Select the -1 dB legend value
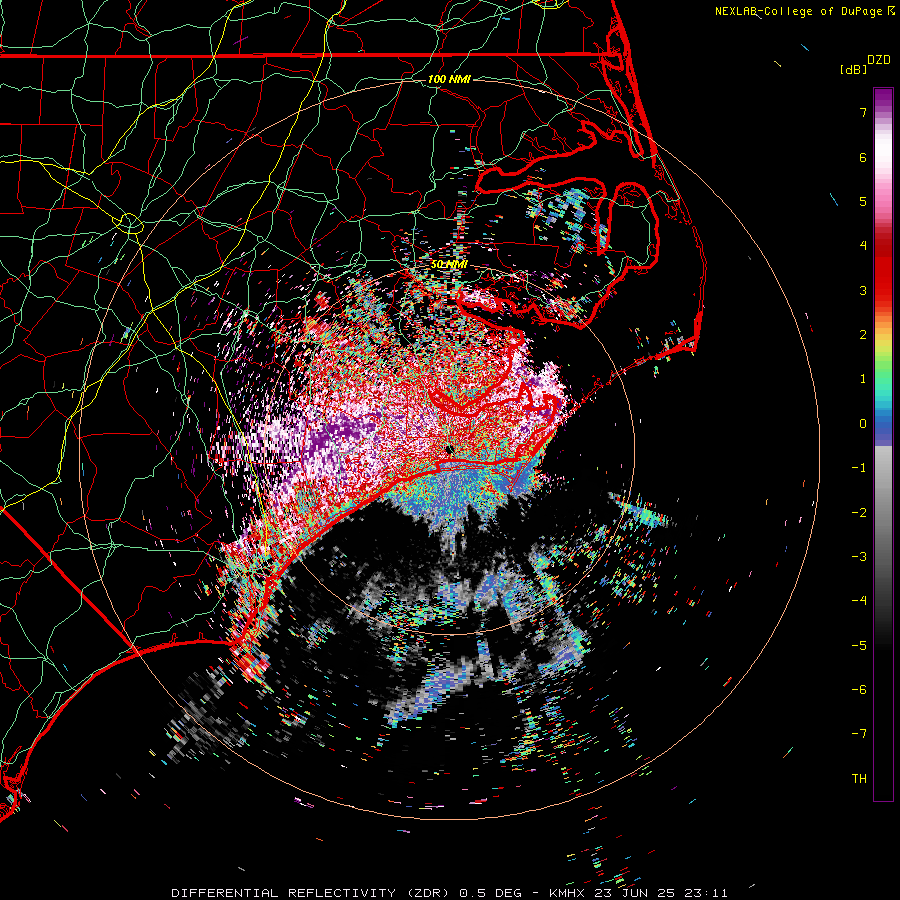The image size is (900, 900). [x=859, y=468]
